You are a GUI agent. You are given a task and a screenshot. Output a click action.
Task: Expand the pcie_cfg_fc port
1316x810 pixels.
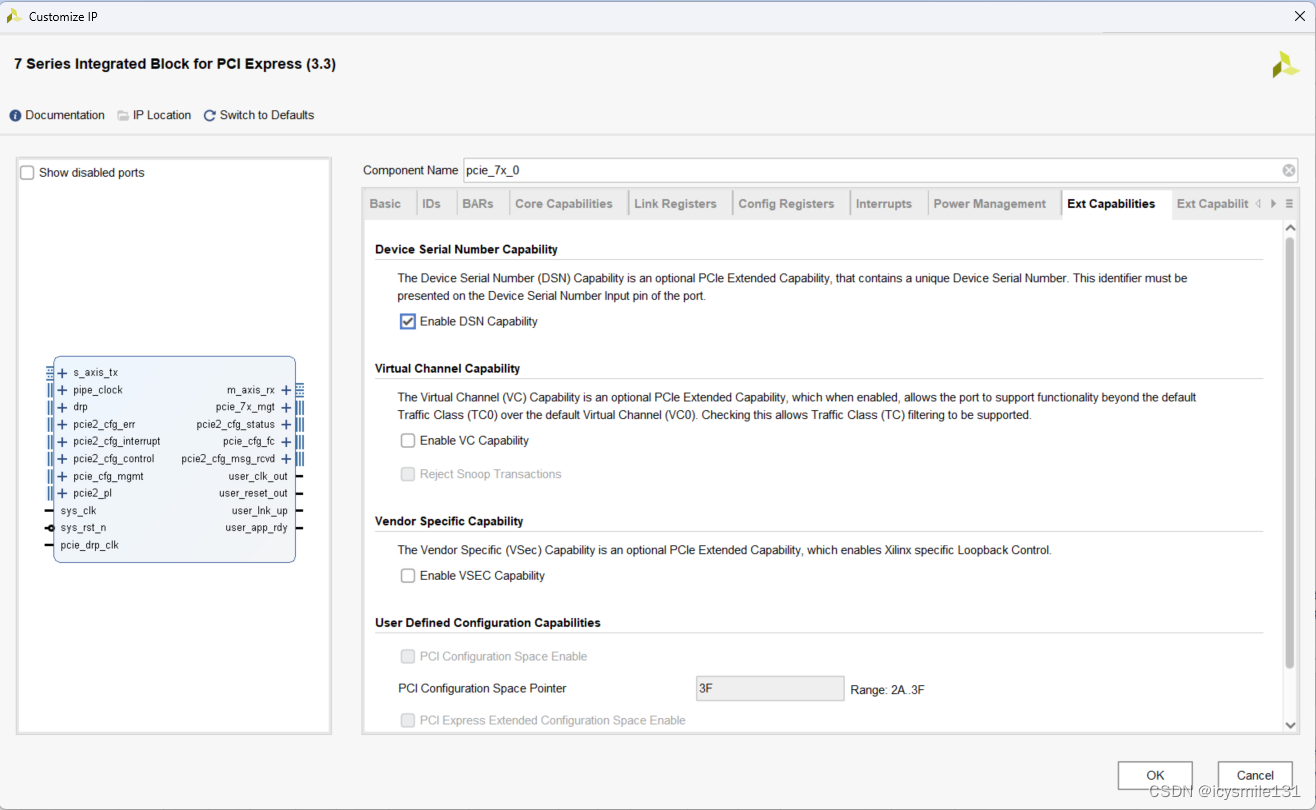[286, 442]
